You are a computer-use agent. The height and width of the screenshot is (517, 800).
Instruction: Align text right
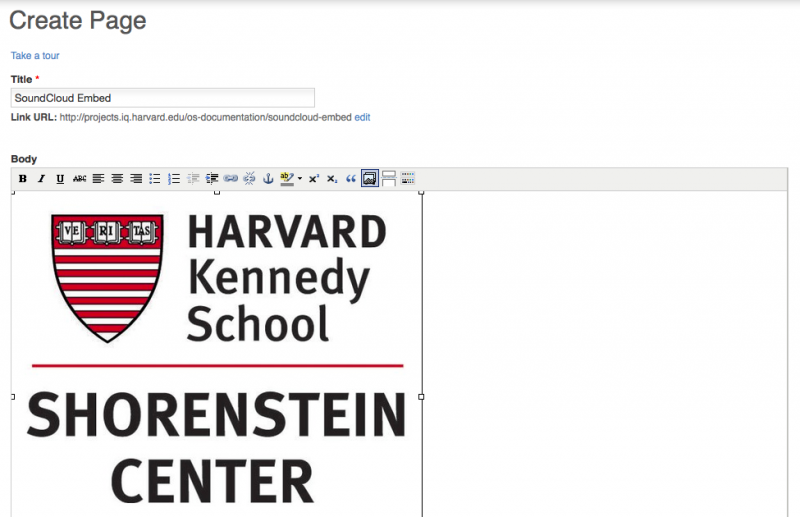pyautogui.click(x=136, y=179)
